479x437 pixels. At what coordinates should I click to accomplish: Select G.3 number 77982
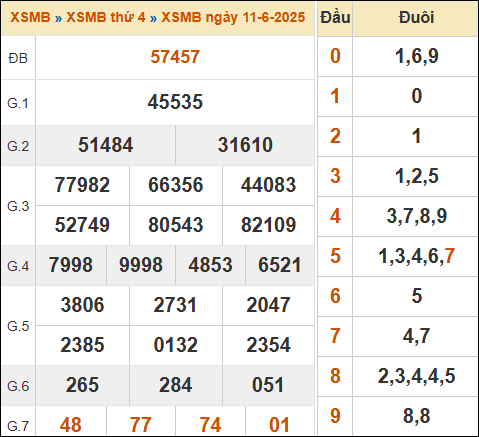(82, 185)
